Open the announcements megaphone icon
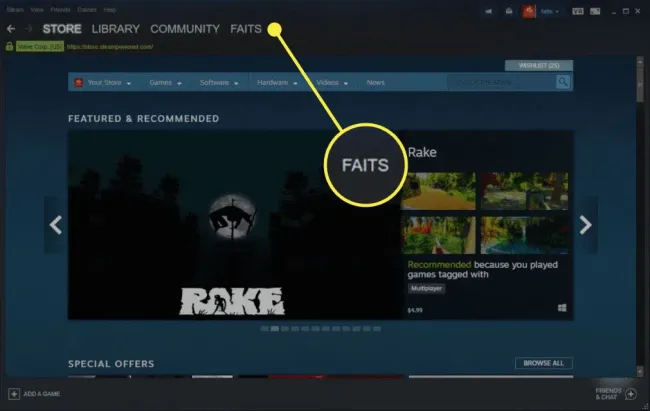The height and width of the screenshot is (411, 650). pos(489,12)
